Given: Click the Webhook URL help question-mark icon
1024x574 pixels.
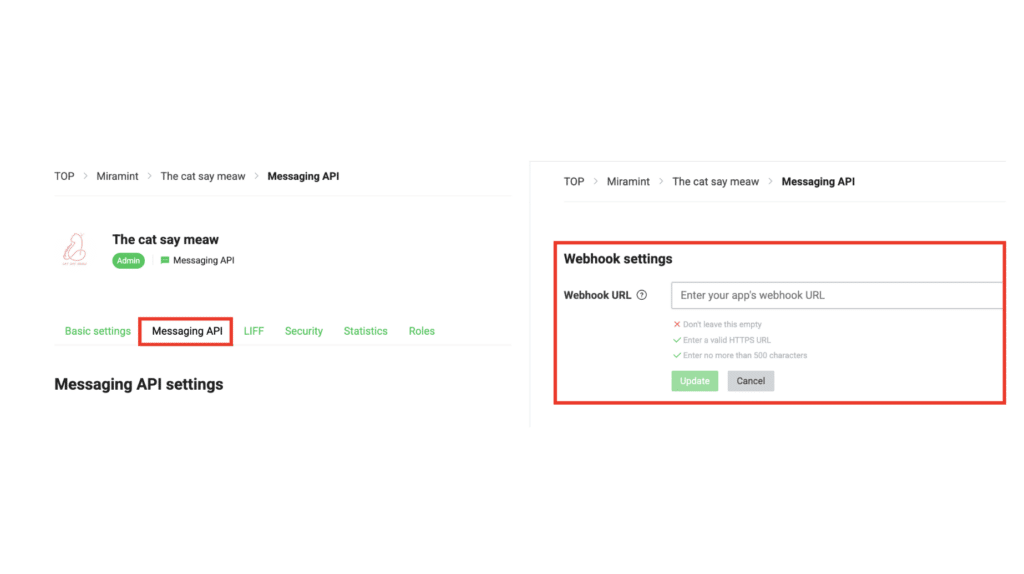Looking at the screenshot, I should (x=641, y=295).
